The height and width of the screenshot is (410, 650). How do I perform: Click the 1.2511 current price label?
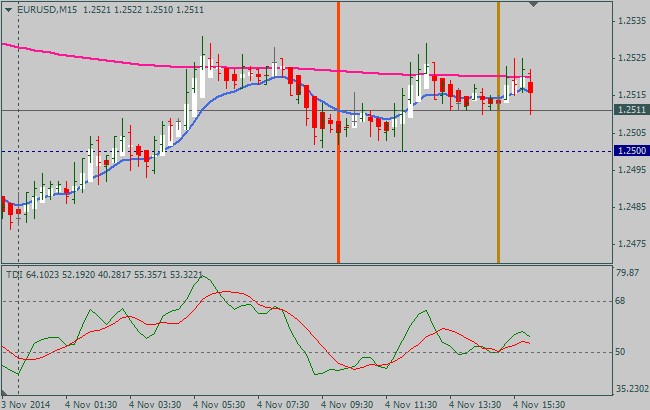(x=631, y=110)
